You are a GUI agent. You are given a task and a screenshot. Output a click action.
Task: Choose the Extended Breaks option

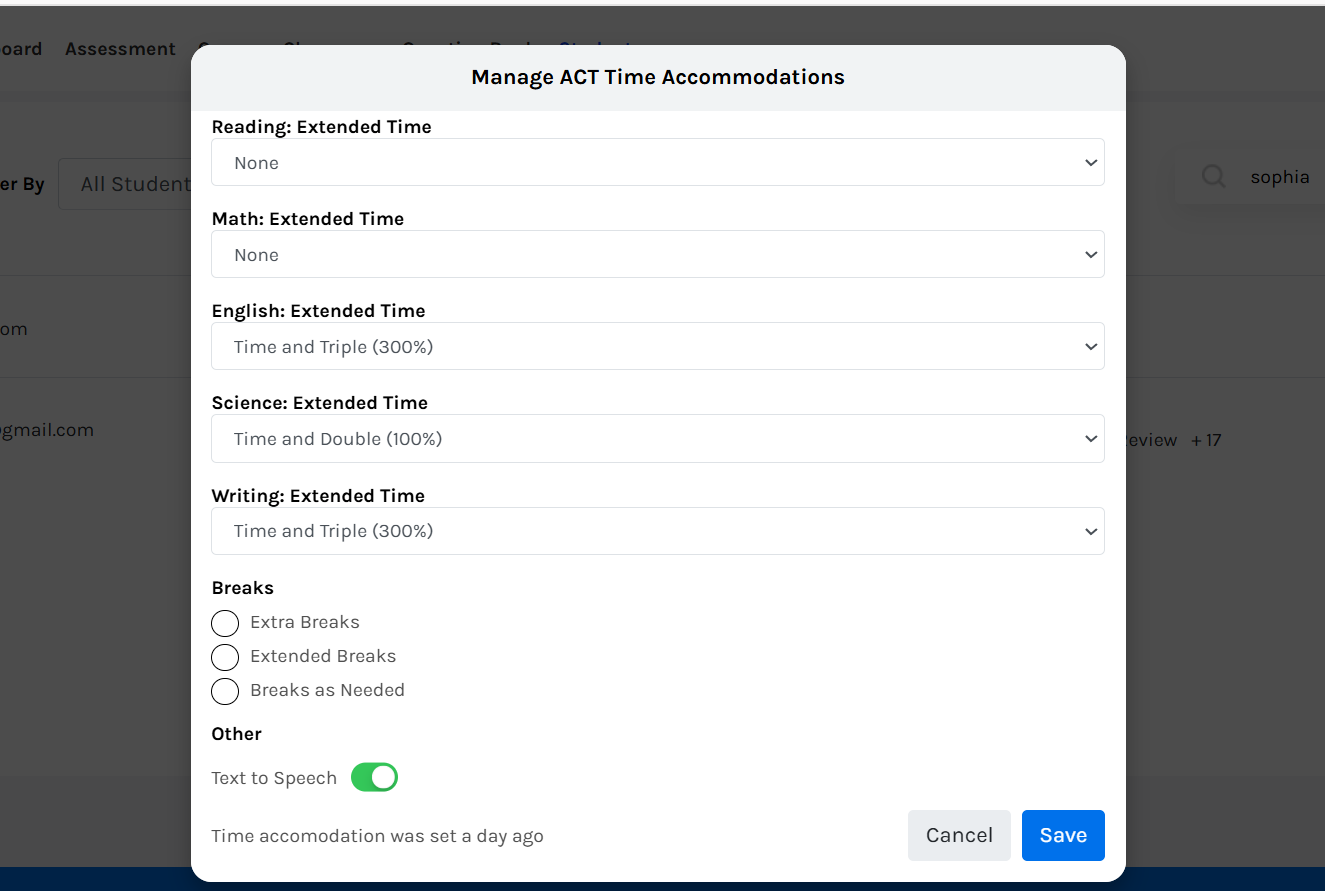225,657
